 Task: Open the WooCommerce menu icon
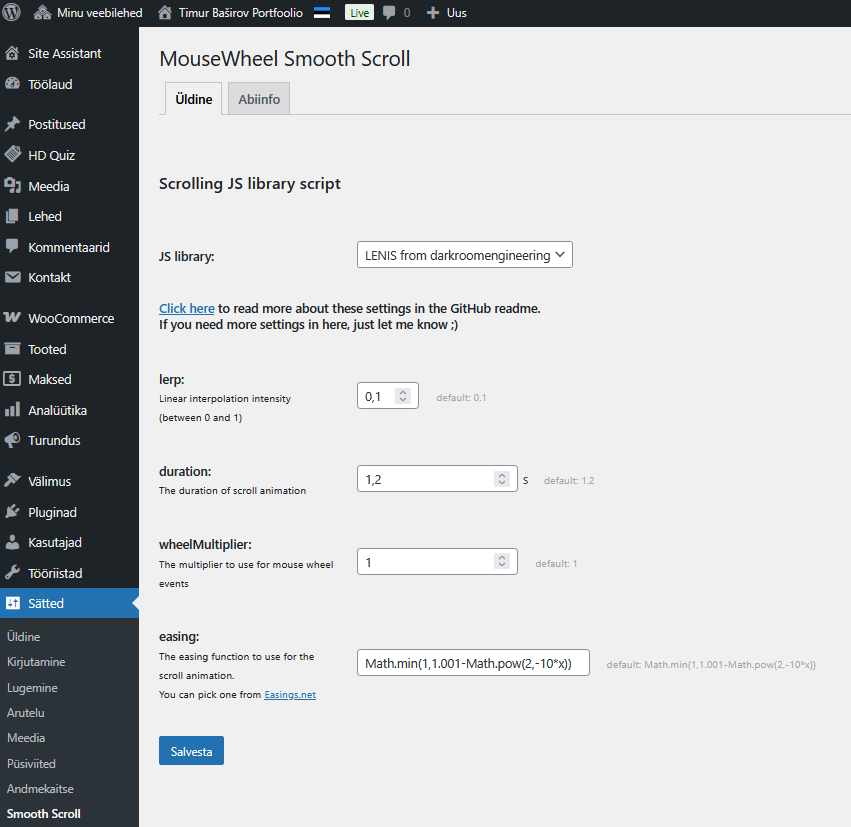12,318
